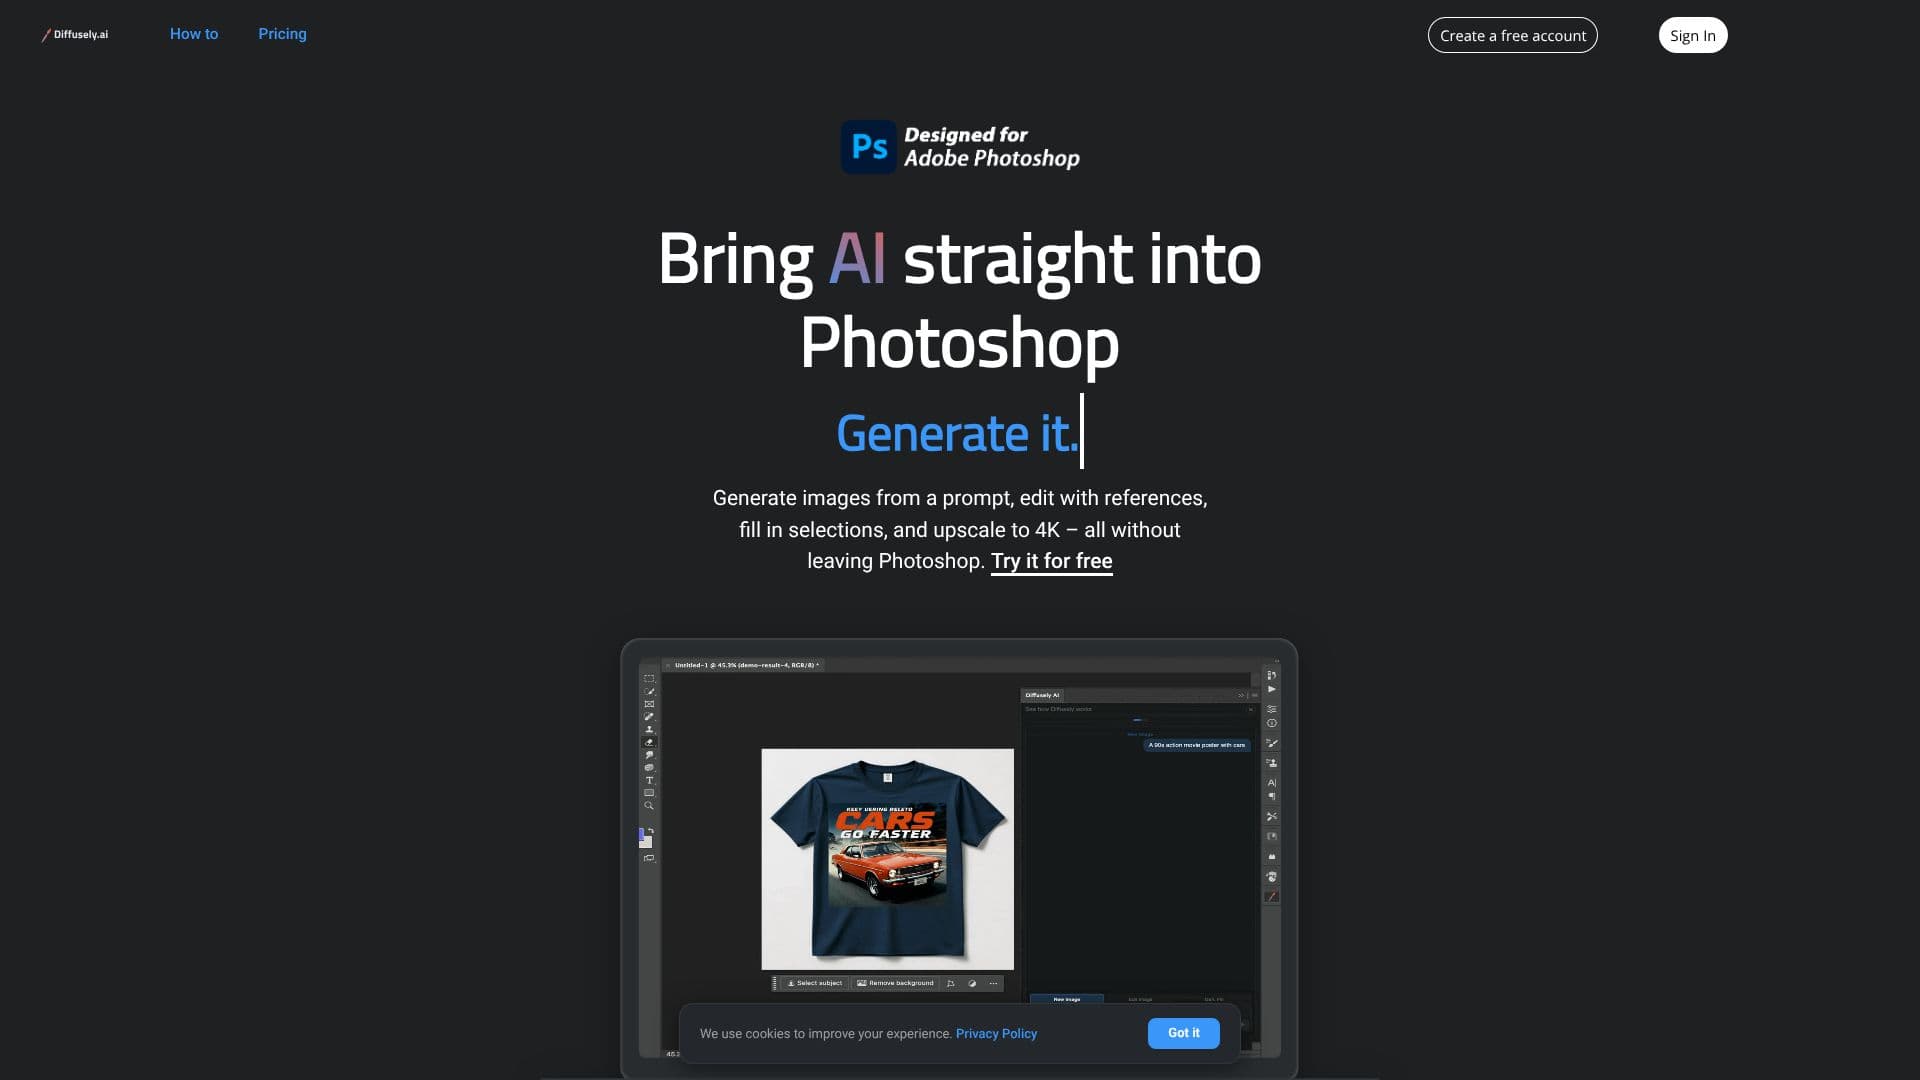Follow the Try it for free link
Image resolution: width=1920 pixels, height=1080 pixels.
click(x=1051, y=561)
